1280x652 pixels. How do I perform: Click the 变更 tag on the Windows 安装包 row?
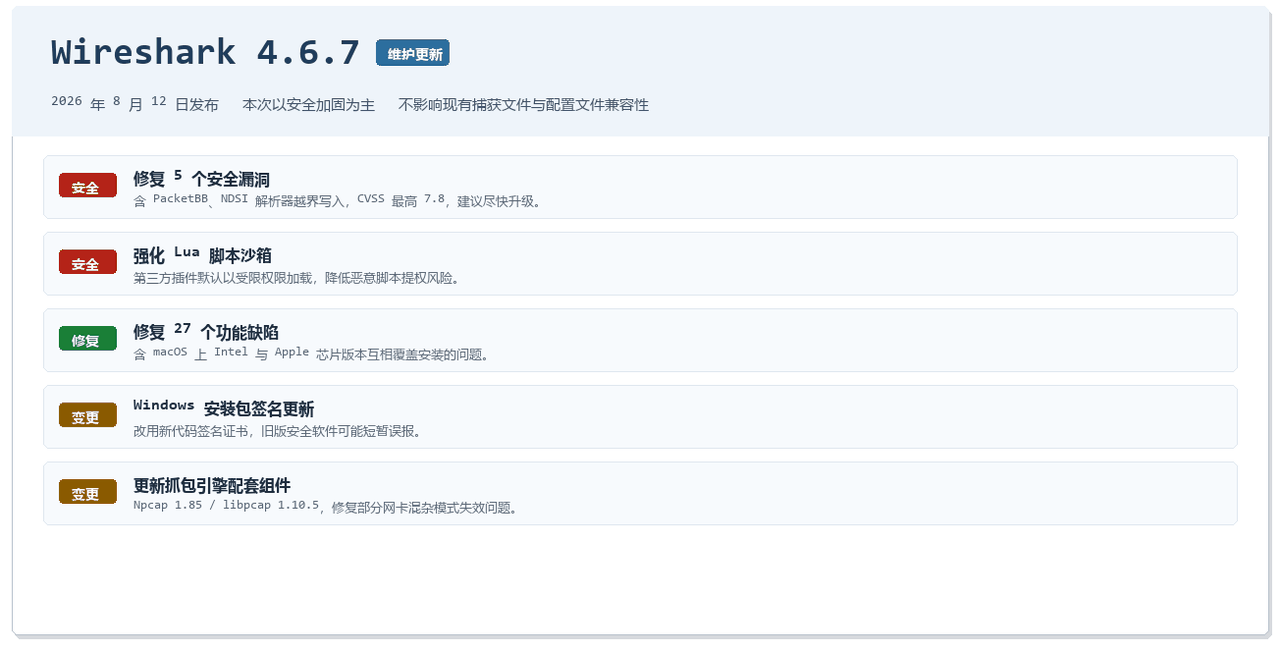88,416
